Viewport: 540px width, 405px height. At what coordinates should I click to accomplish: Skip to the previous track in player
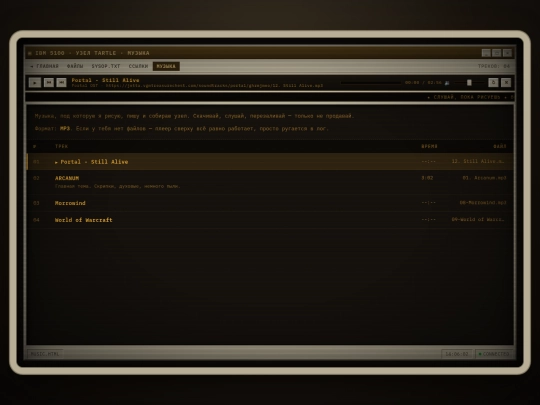point(49,82)
